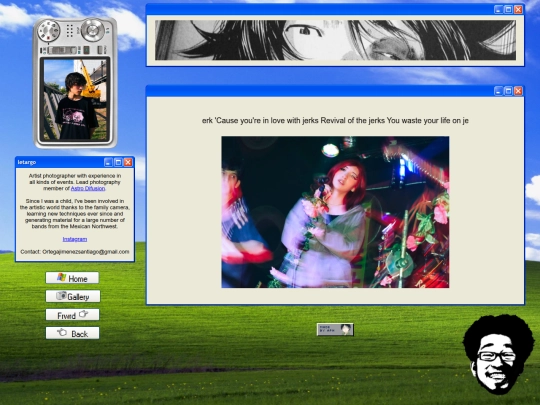Click the right silver dial on camera widget

pos(93,30)
